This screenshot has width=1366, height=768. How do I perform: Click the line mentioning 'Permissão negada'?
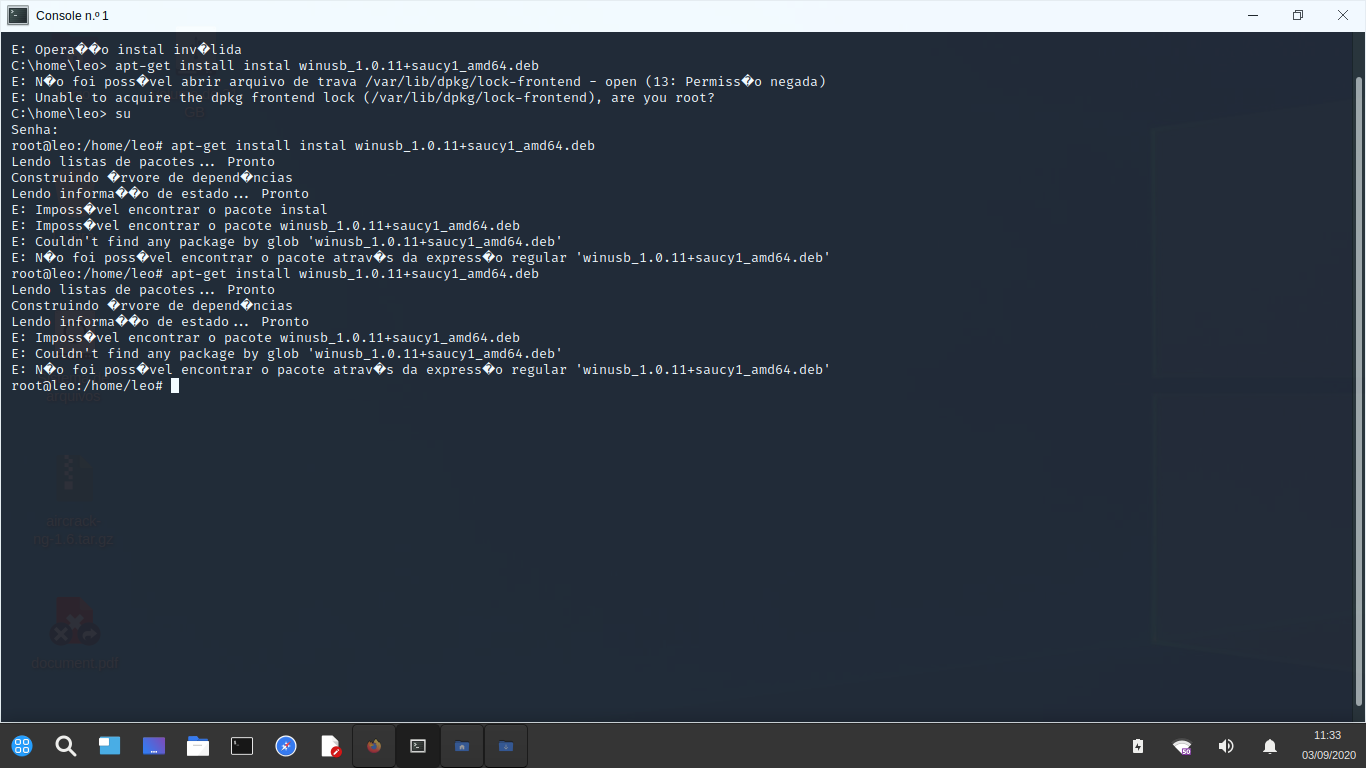tap(419, 81)
